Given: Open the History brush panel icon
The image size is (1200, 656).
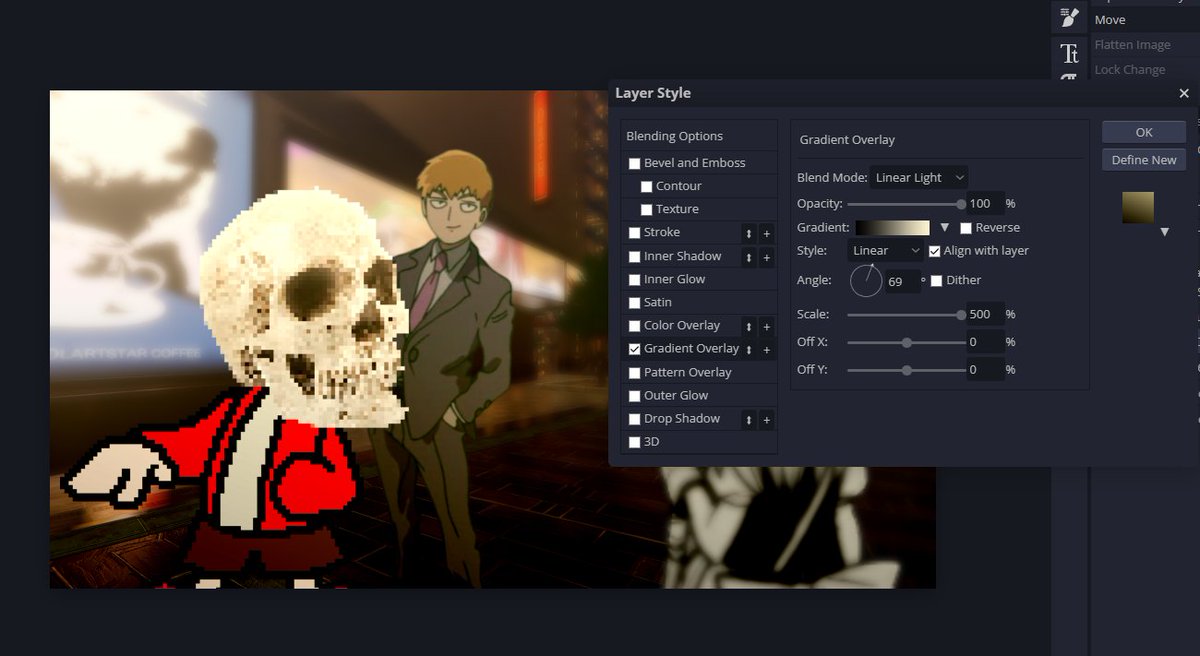Looking at the screenshot, I should coord(1069,18).
